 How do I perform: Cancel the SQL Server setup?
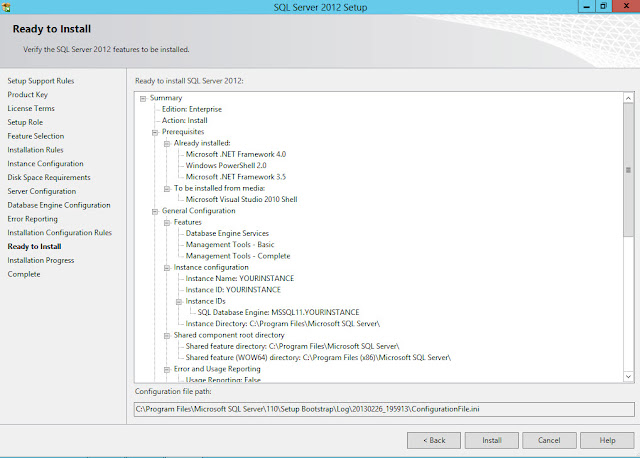549,440
